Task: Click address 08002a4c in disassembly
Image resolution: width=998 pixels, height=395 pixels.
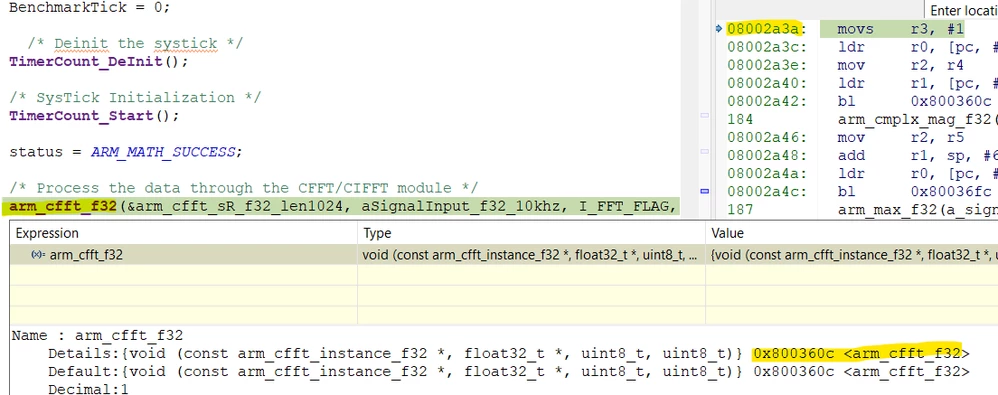Action: click(766, 191)
